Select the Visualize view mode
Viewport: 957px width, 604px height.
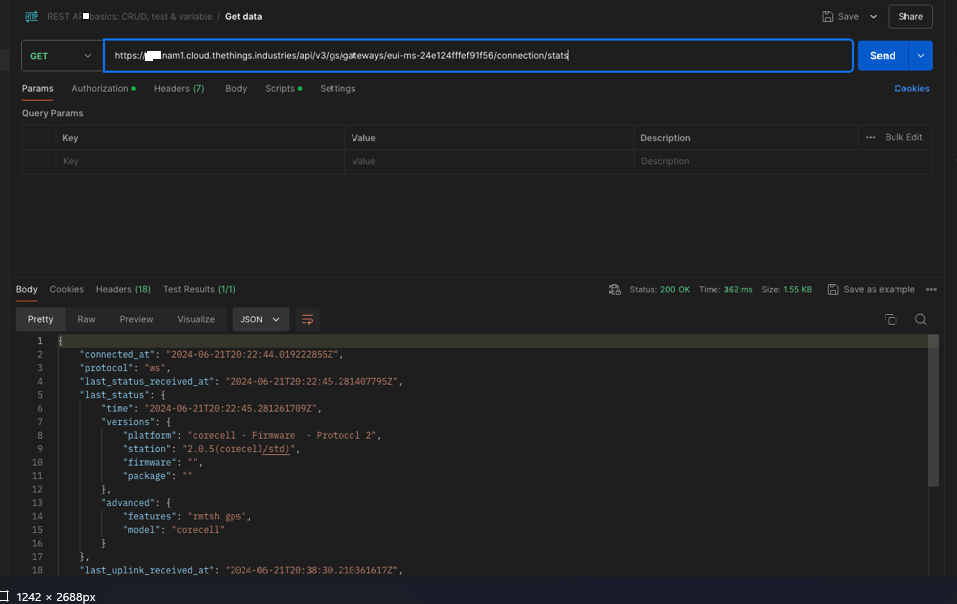[x=196, y=319]
